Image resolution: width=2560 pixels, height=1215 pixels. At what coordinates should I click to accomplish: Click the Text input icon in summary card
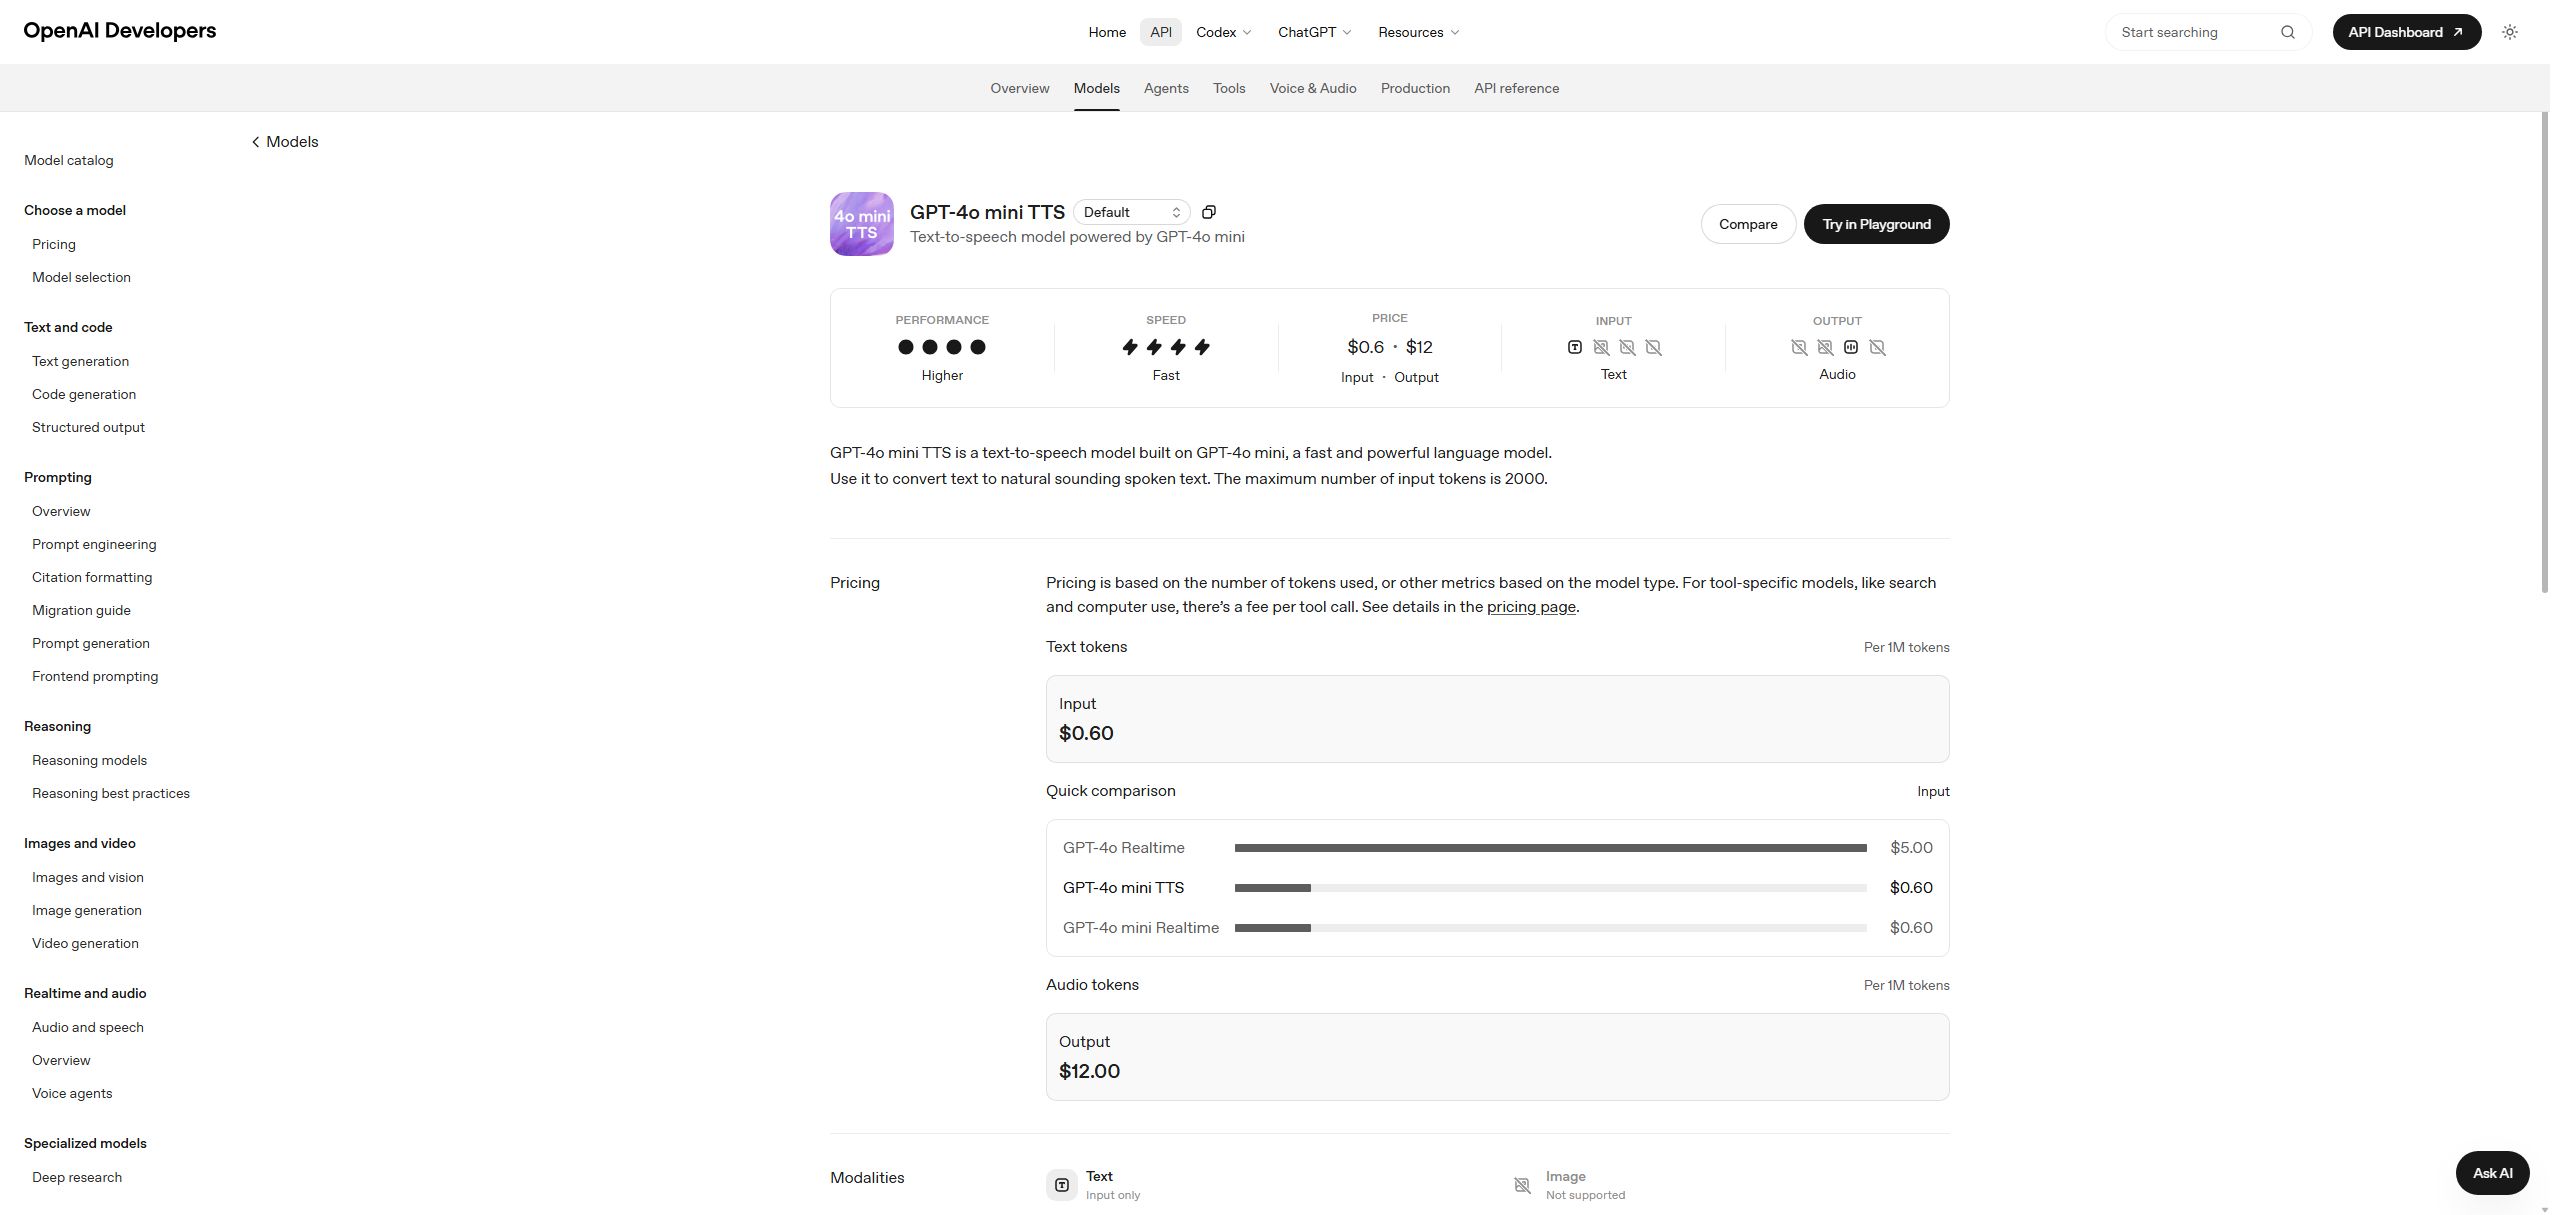pyautogui.click(x=1575, y=347)
